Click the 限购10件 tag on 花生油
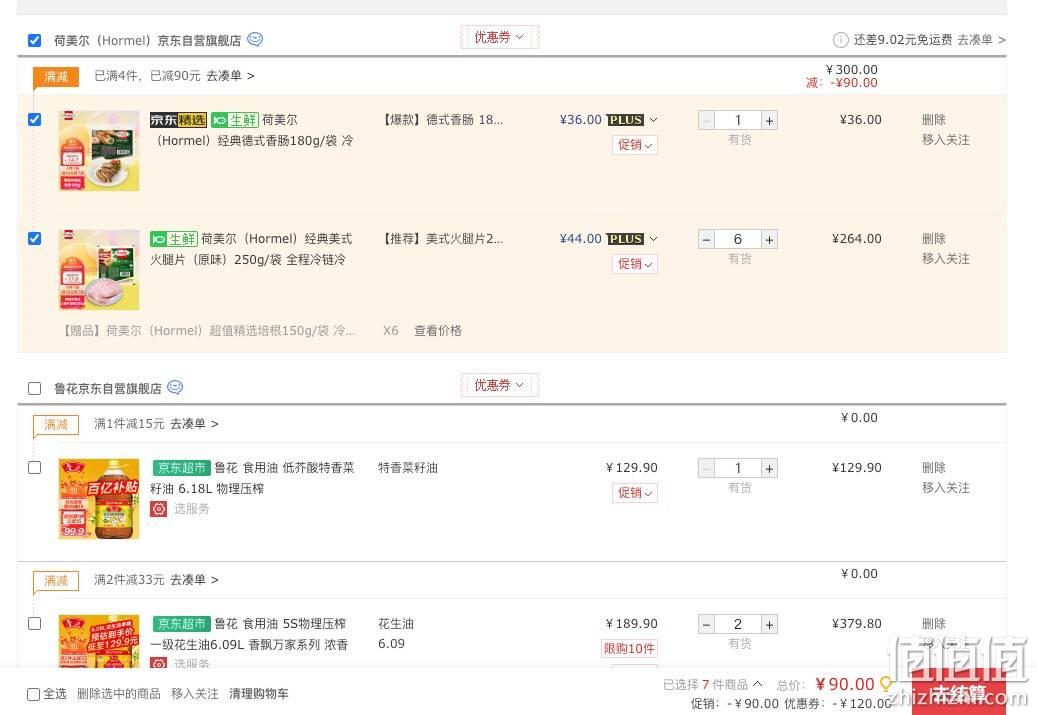The width and height of the screenshot is (1037, 715). point(629,648)
